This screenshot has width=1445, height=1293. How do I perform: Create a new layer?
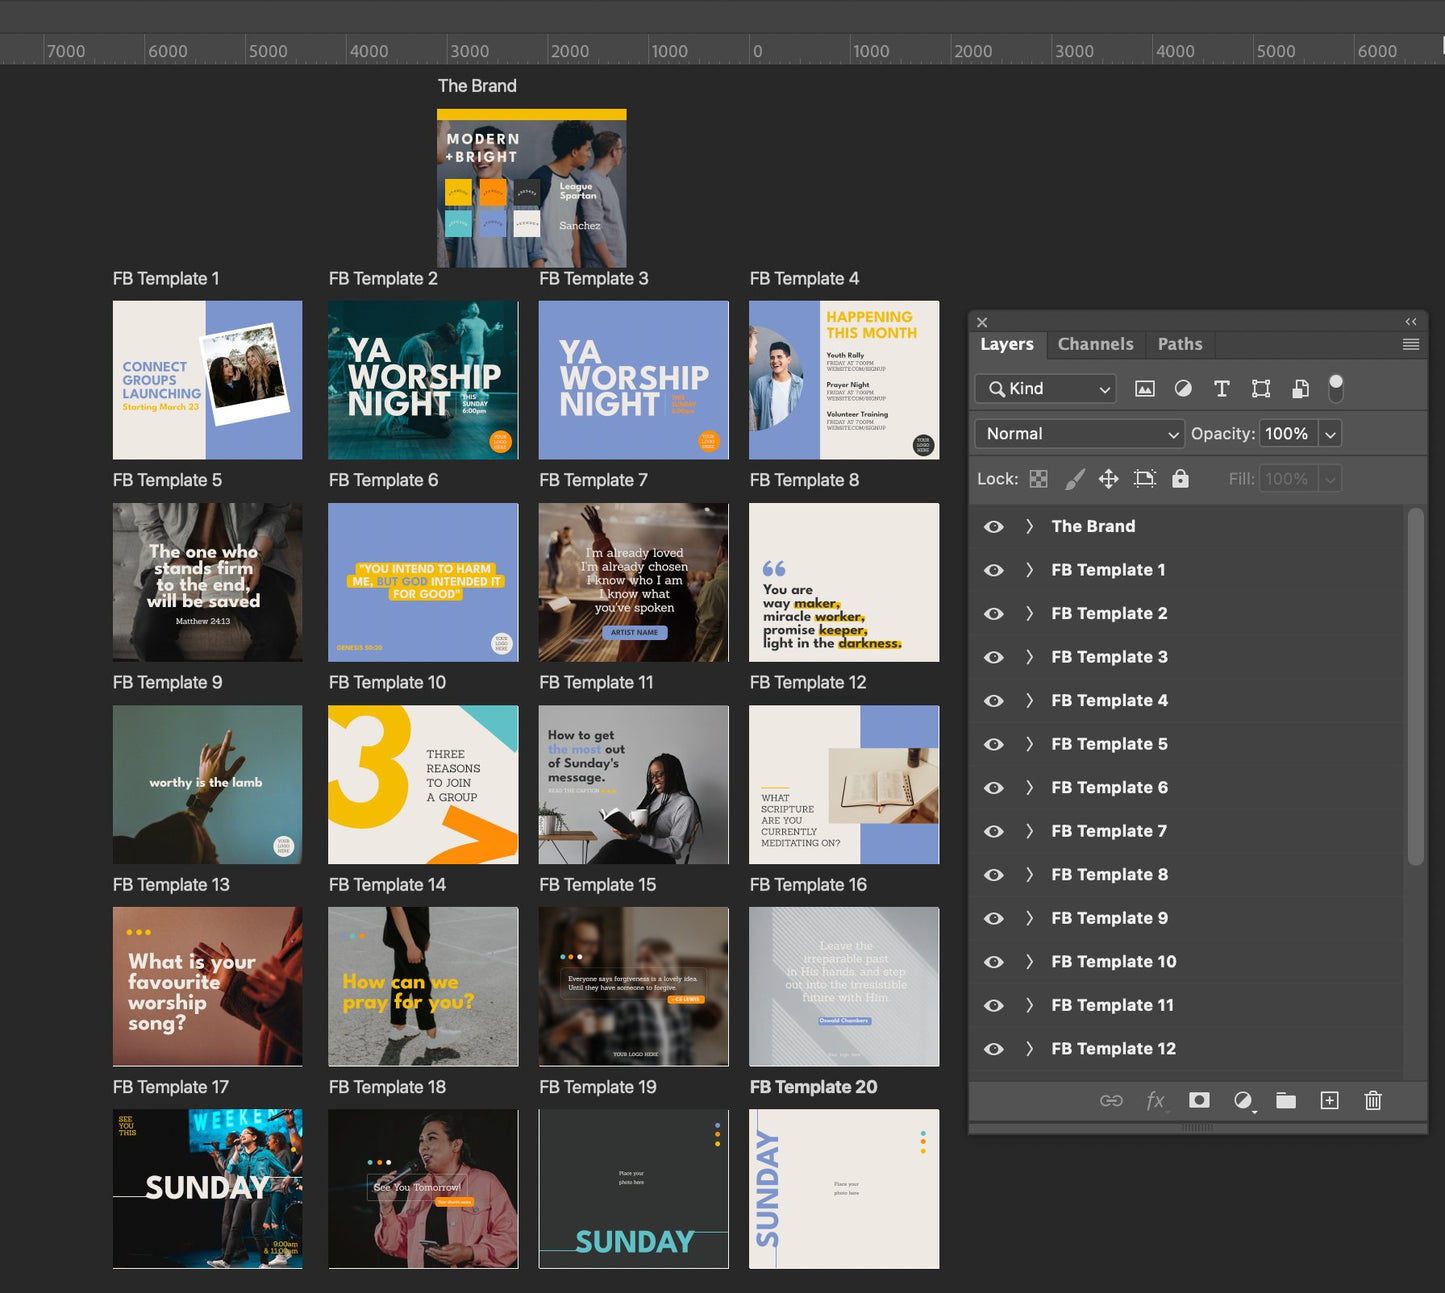pos(1330,1100)
